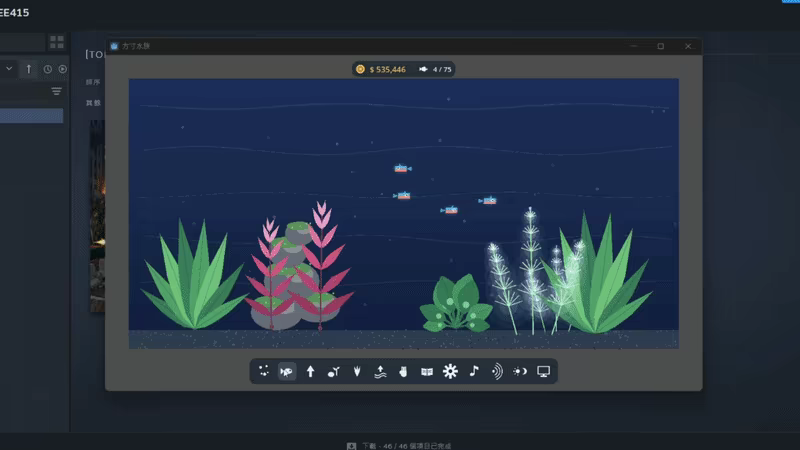Switch day and night with sun-moon icon
Image resolution: width=800 pixels, height=450 pixels.
[520, 371]
